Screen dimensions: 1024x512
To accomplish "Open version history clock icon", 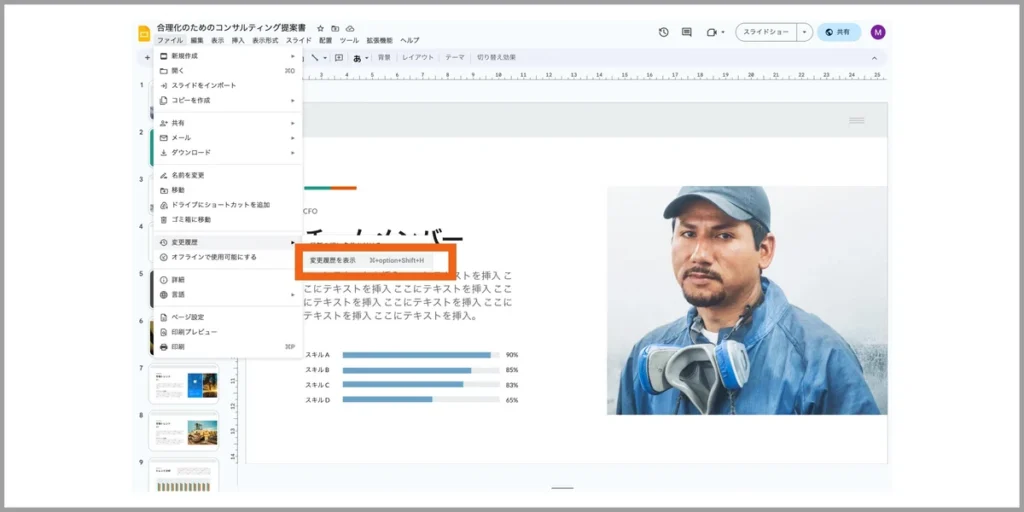I will point(664,32).
